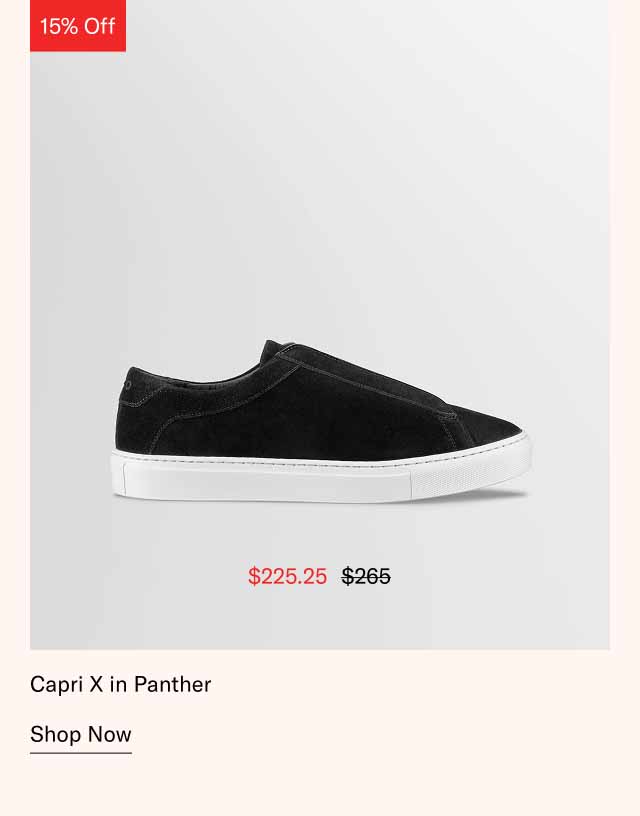This screenshot has height=816, width=640.
Task: Click the product title Capri X in Panther
Action: coord(120,685)
